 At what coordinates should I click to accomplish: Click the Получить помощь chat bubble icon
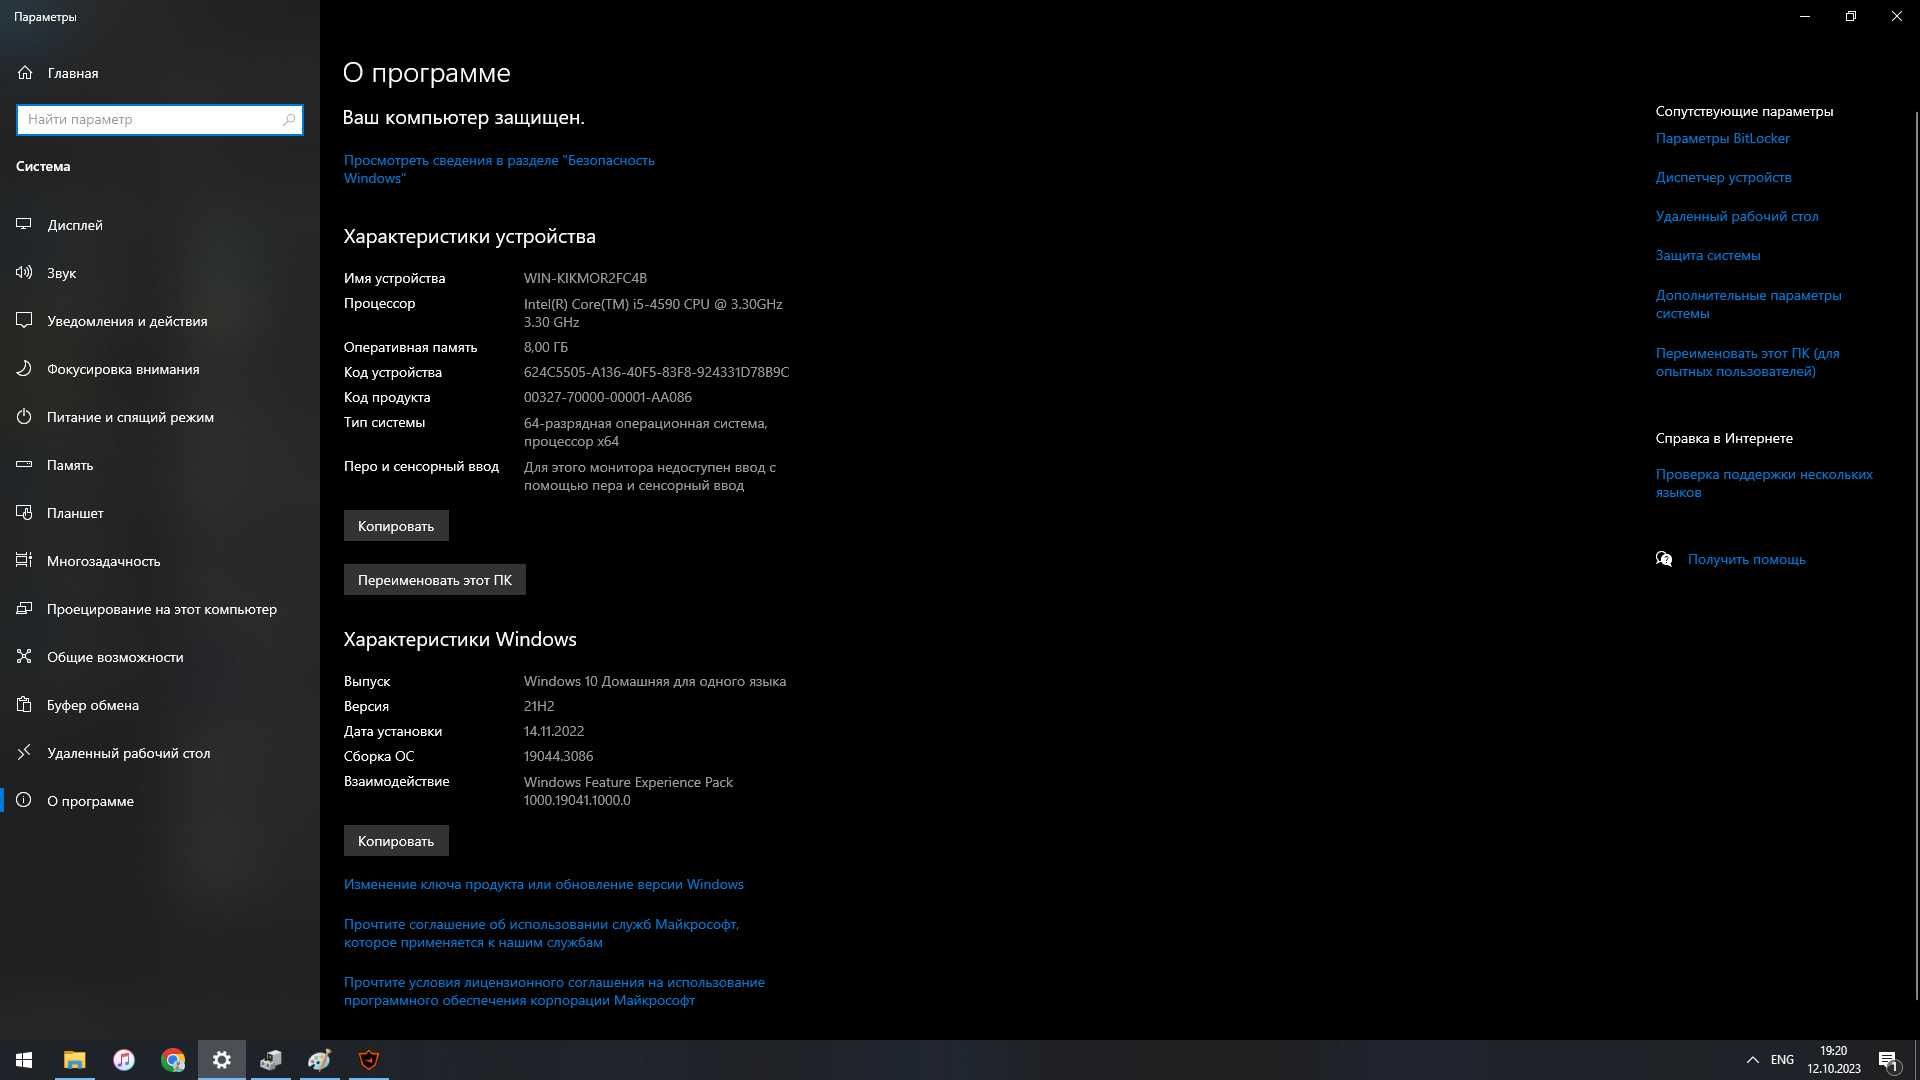pos(1664,560)
